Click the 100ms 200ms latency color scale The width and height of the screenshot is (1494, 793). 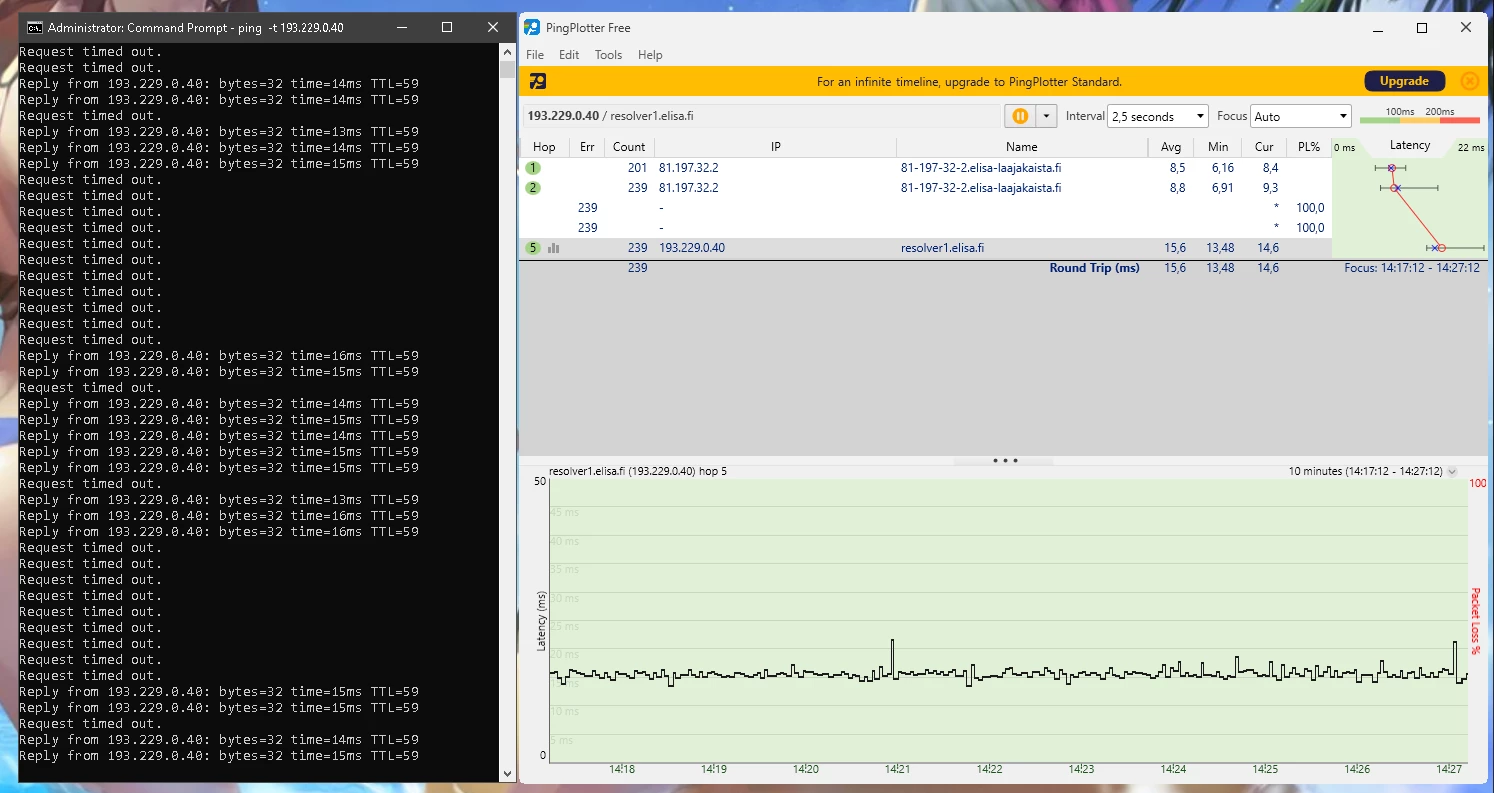(1418, 116)
